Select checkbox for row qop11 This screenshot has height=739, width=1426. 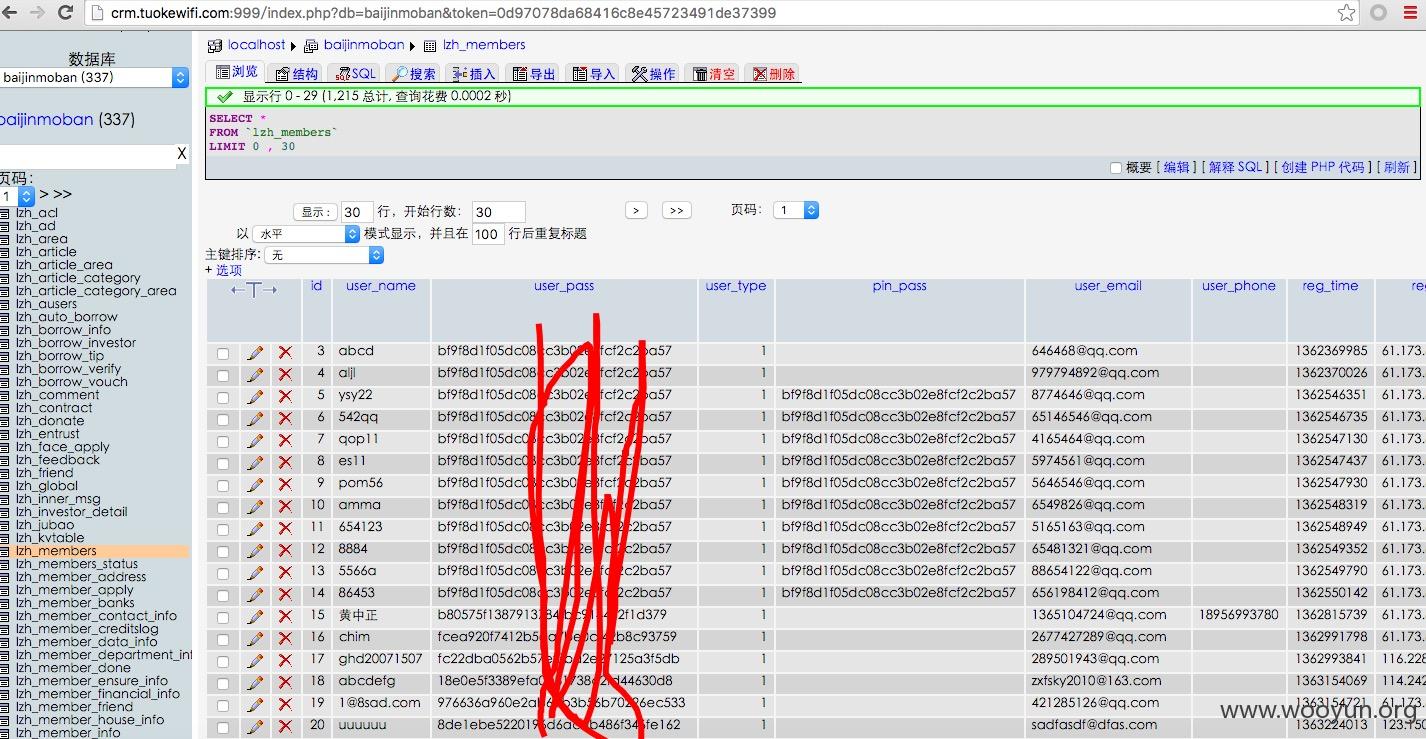click(223, 441)
